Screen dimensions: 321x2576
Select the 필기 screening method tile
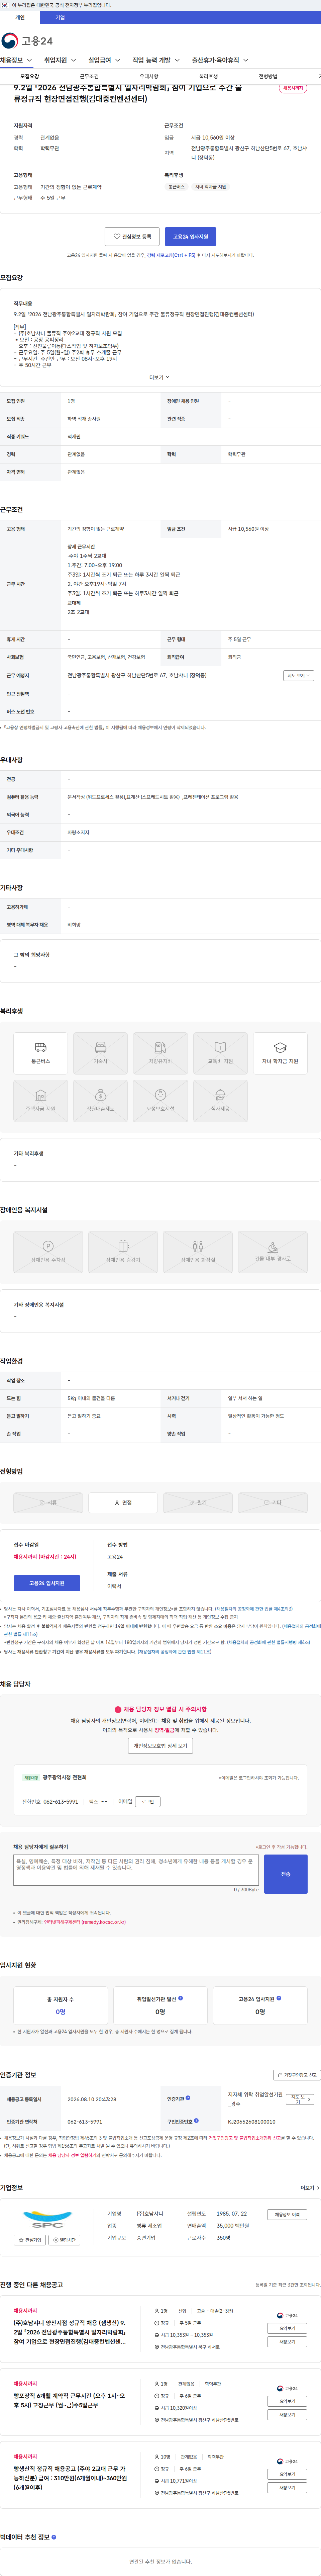point(198,1502)
